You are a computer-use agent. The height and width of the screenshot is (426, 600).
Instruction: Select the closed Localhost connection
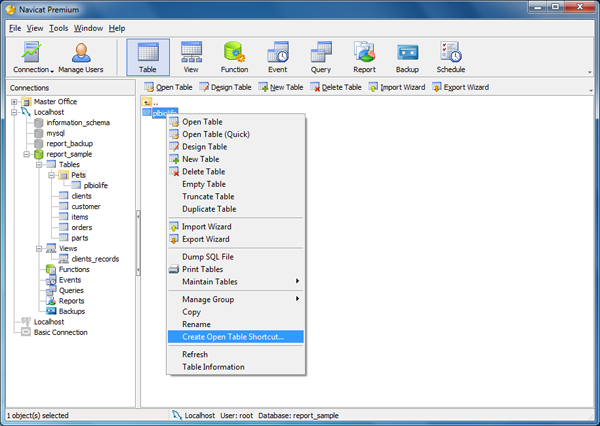[49, 322]
